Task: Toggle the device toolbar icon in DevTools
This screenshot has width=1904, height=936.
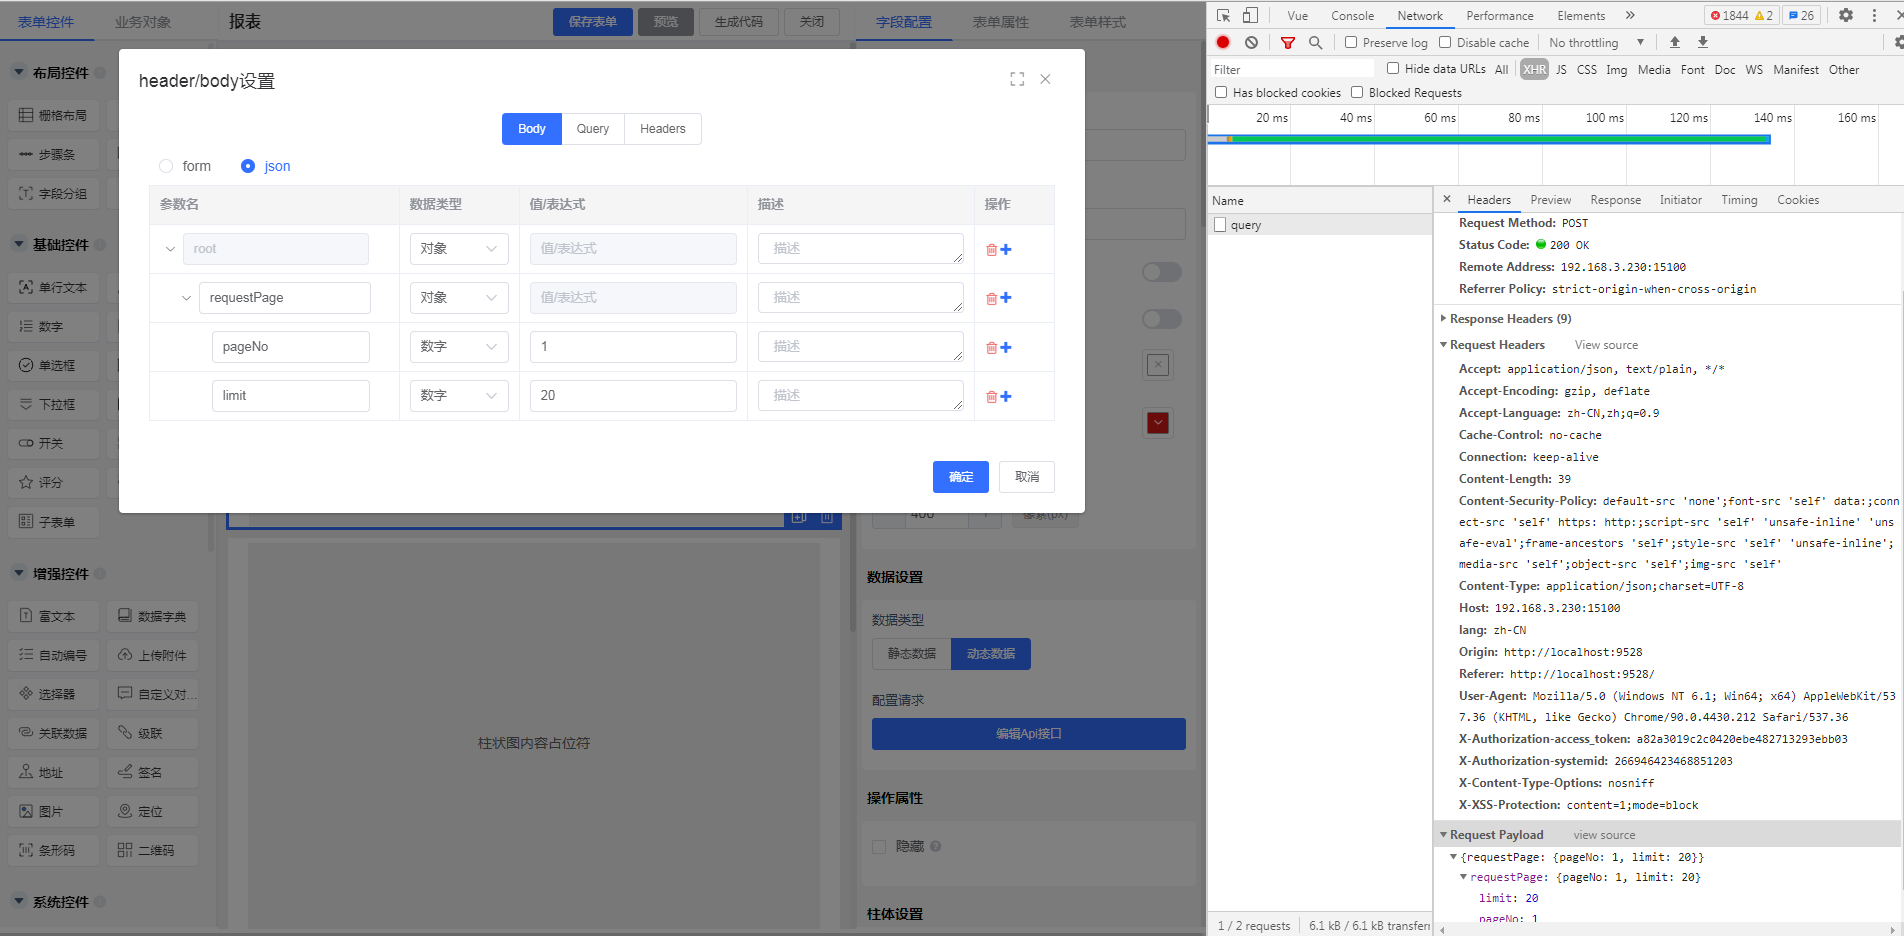Action: (x=1250, y=15)
